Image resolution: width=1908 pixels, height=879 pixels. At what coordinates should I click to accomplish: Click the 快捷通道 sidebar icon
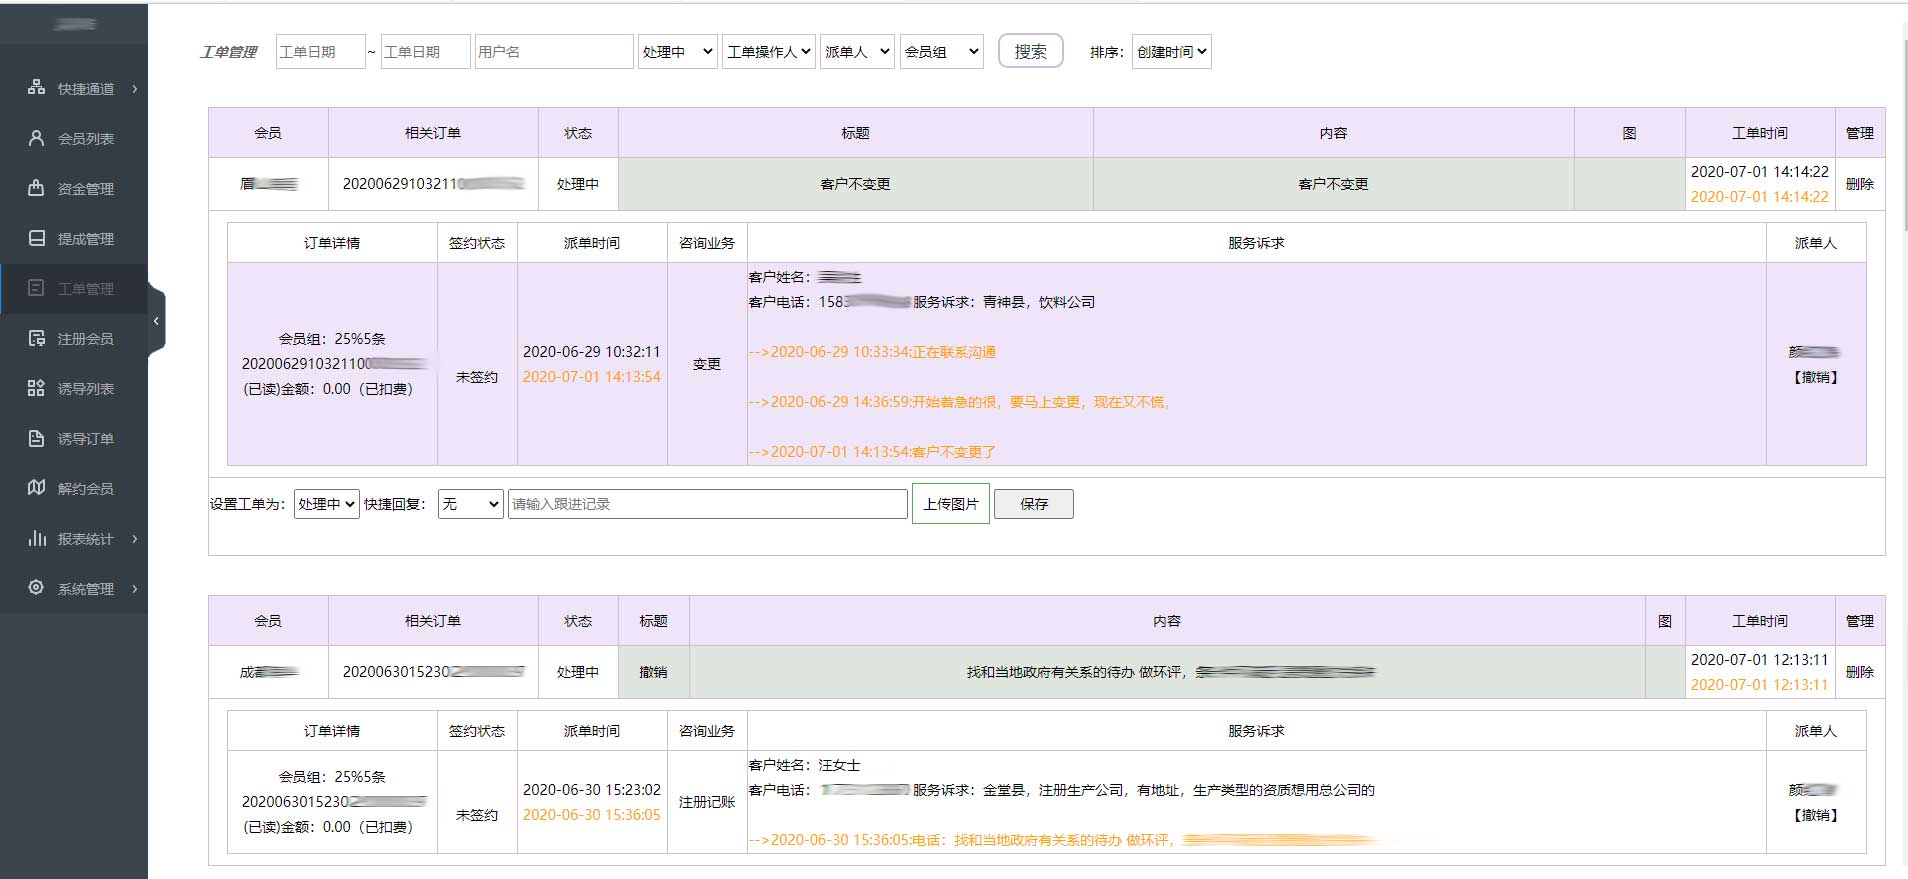coord(36,88)
